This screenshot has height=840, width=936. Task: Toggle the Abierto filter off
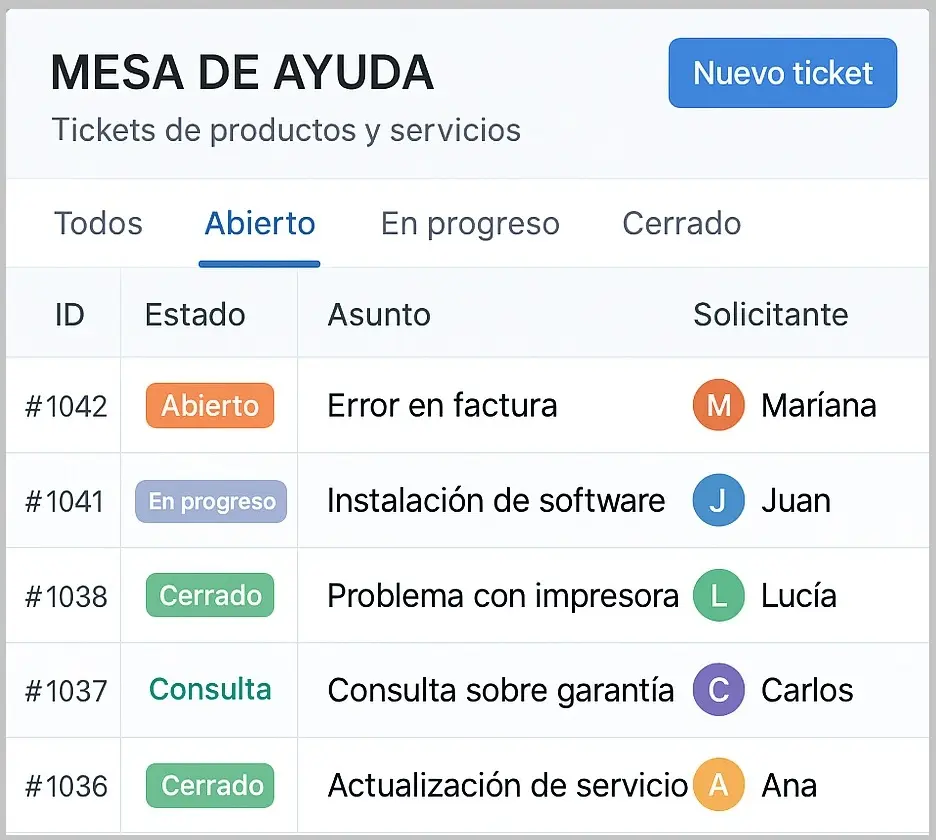[260, 223]
